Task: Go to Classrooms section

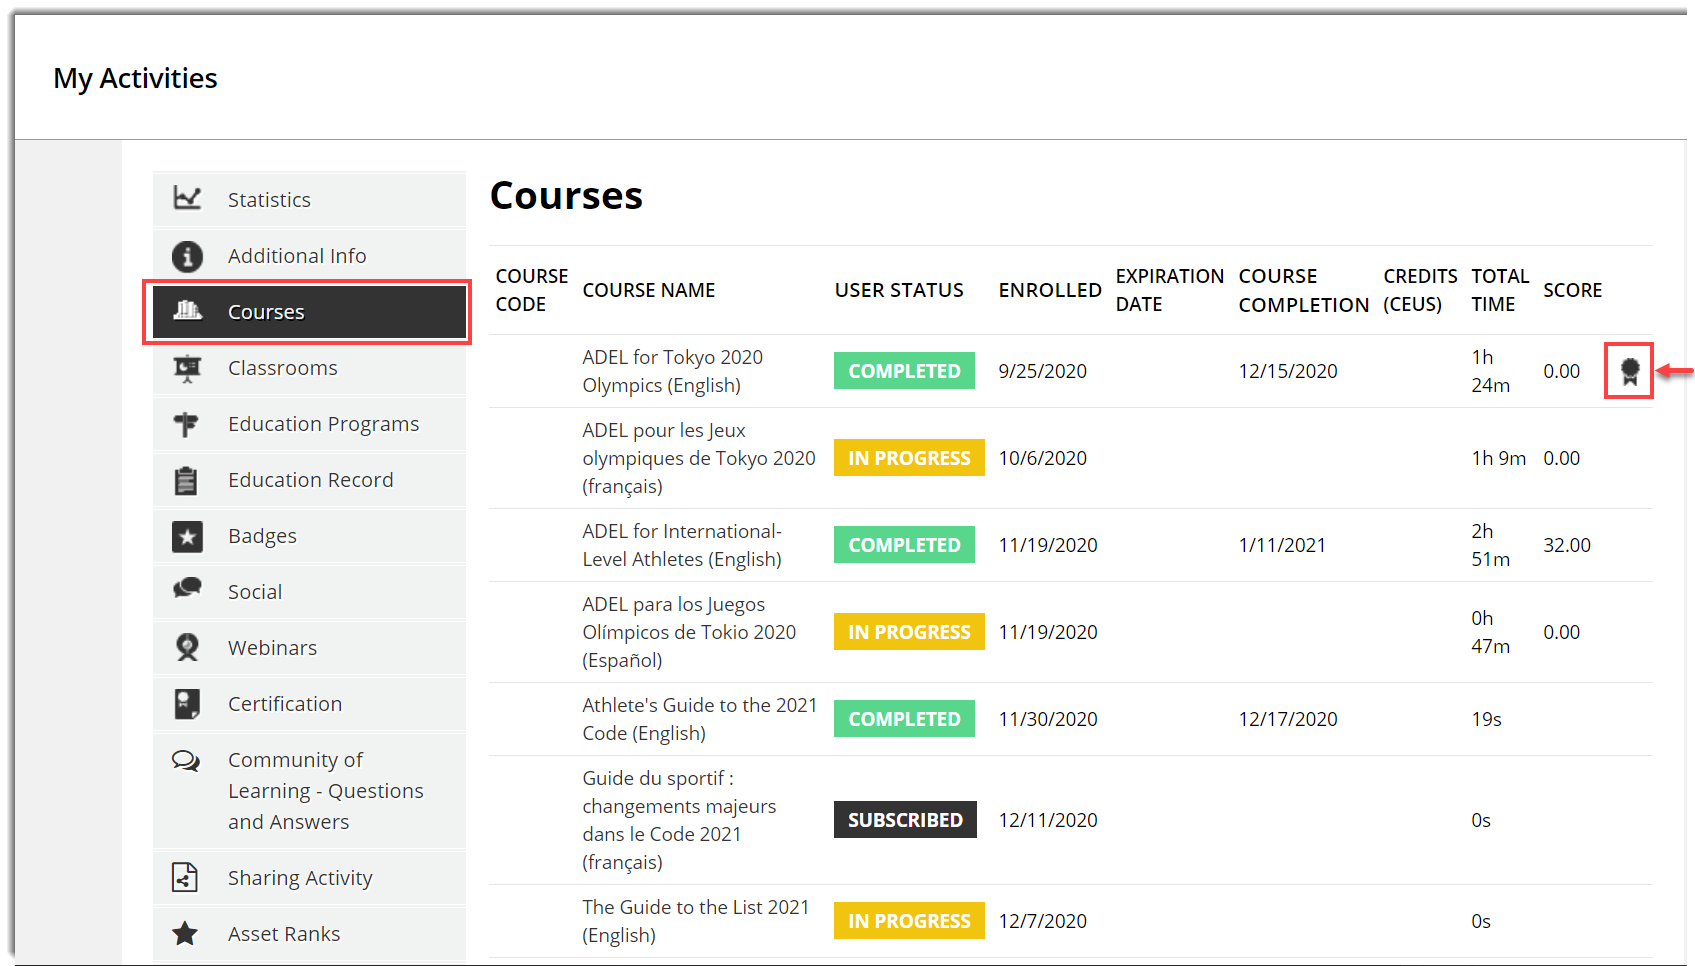Action: pyautogui.click(x=309, y=368)
